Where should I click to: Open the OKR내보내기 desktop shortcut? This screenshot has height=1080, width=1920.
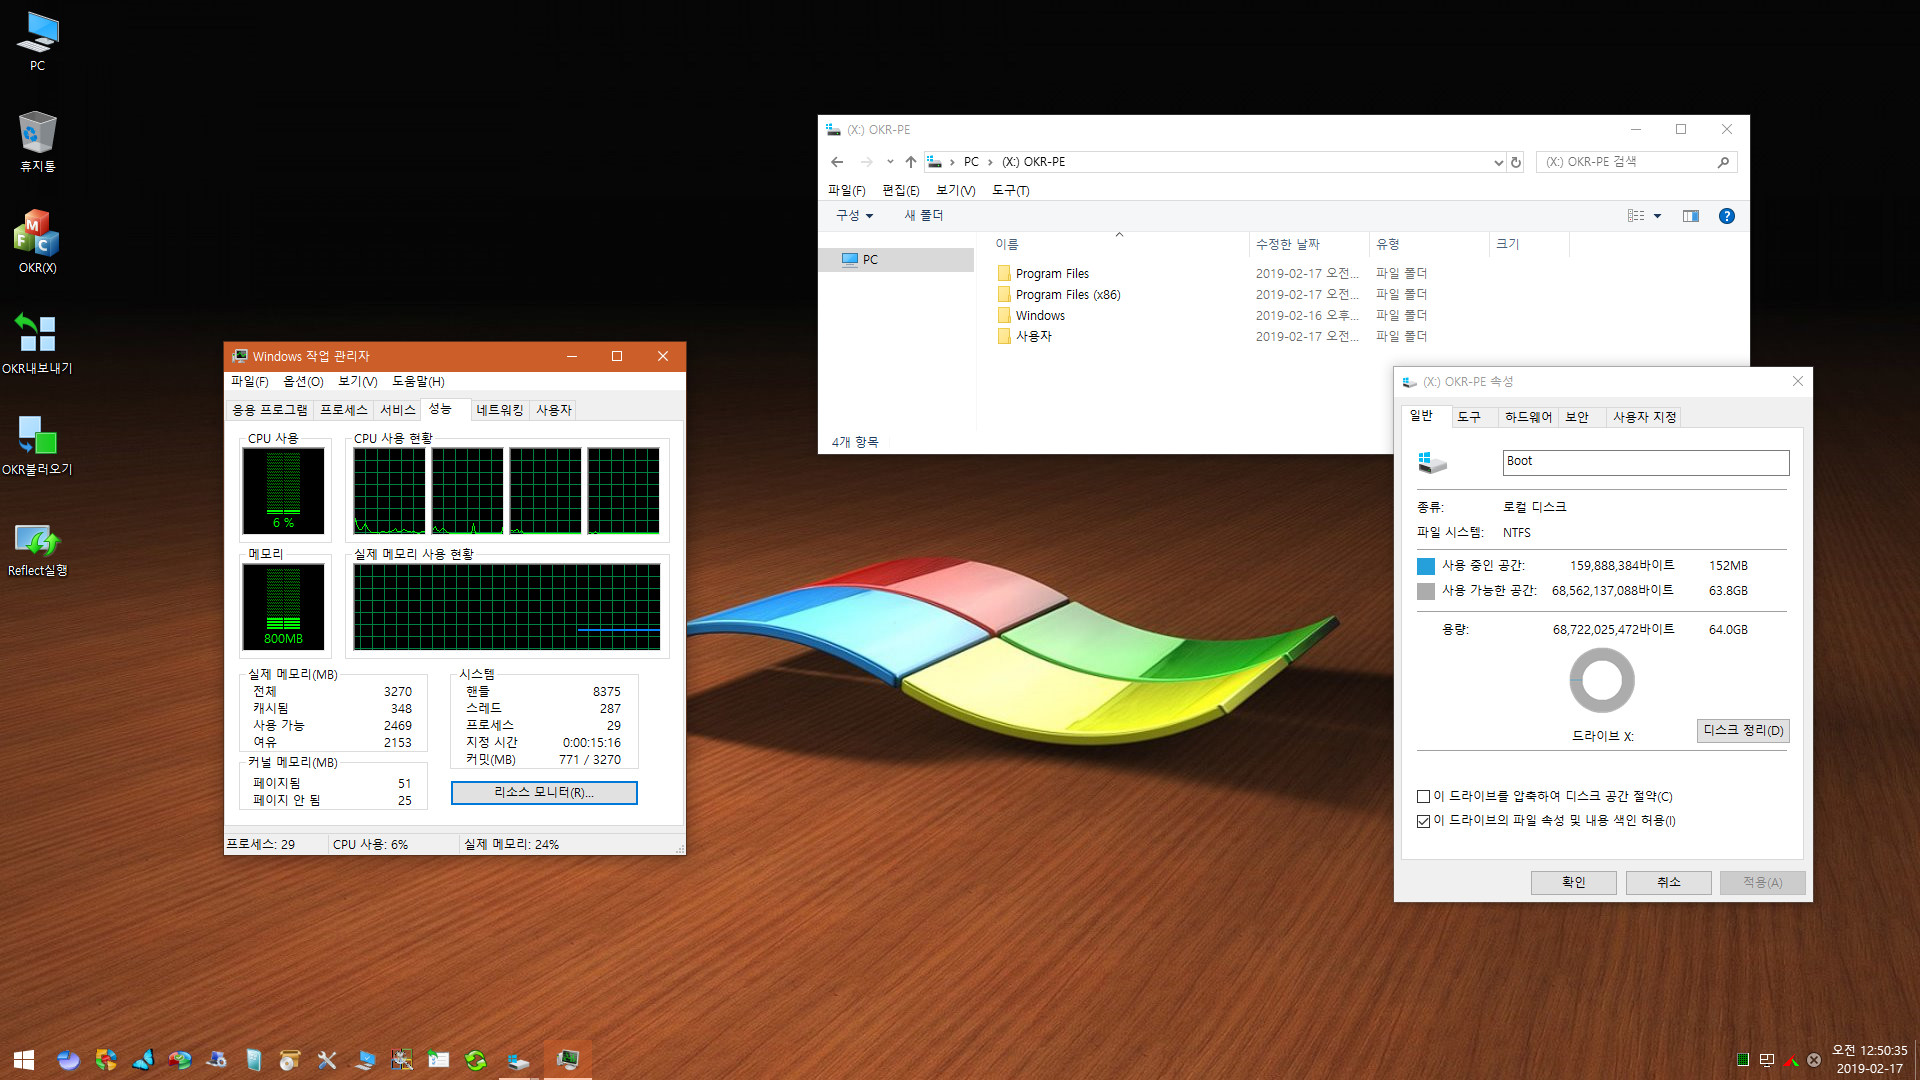point(37,343)
